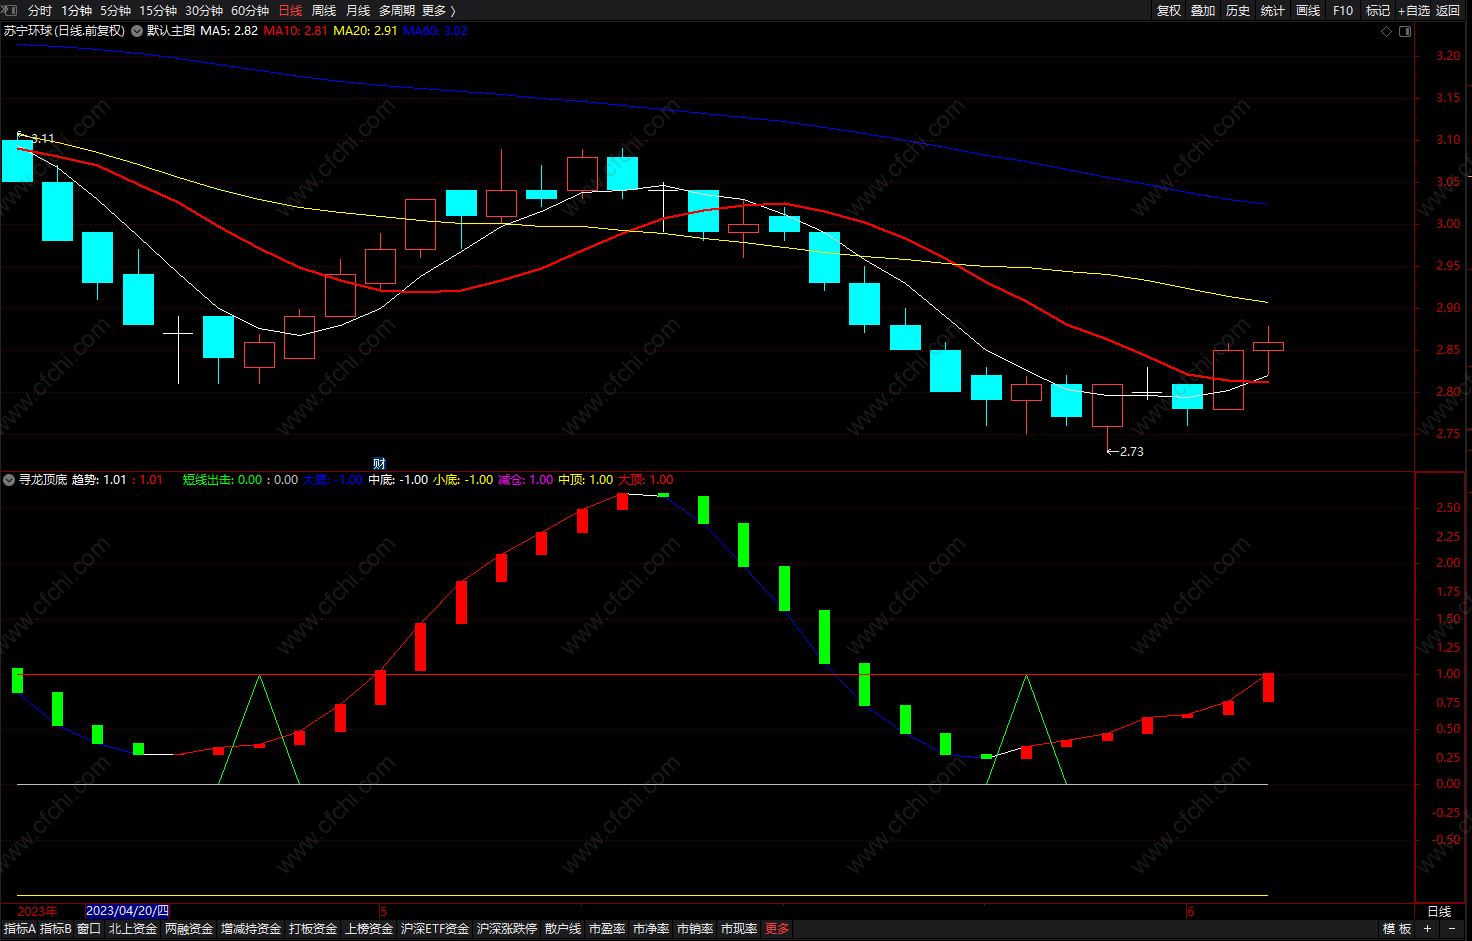Open 多周期 multi-period view

[397, 10]
